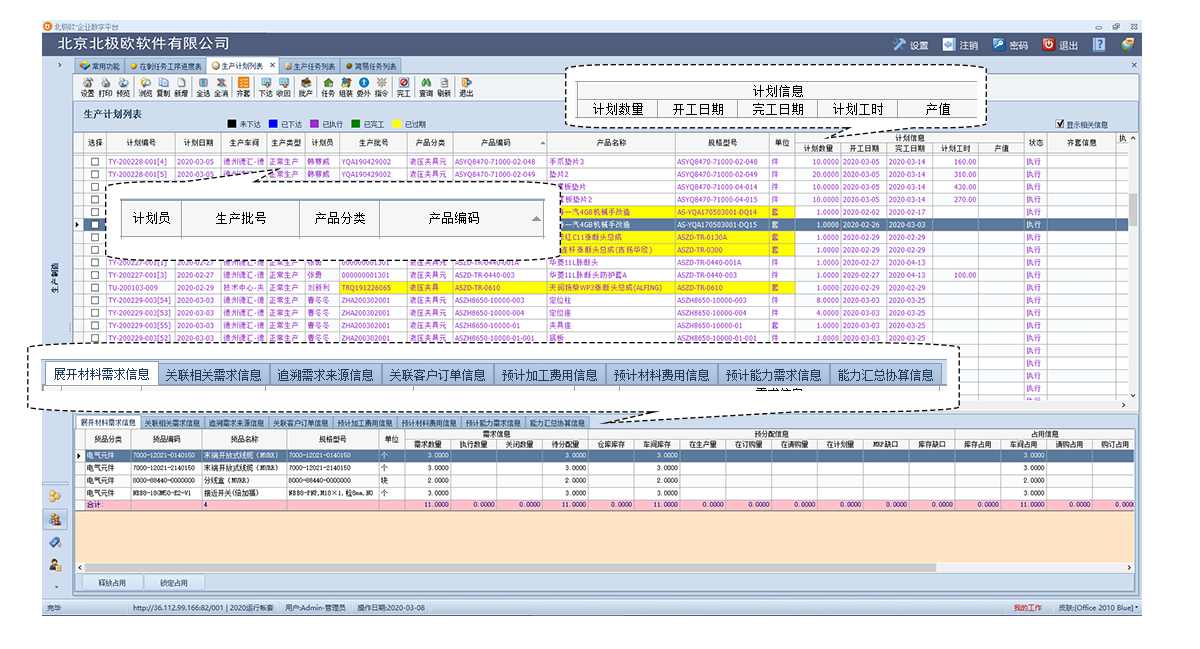Viewport: 1200px width, 649px height.
Task: Open the skin dropdown Office 2010 Blue
Action: (x=1098, y=607)
